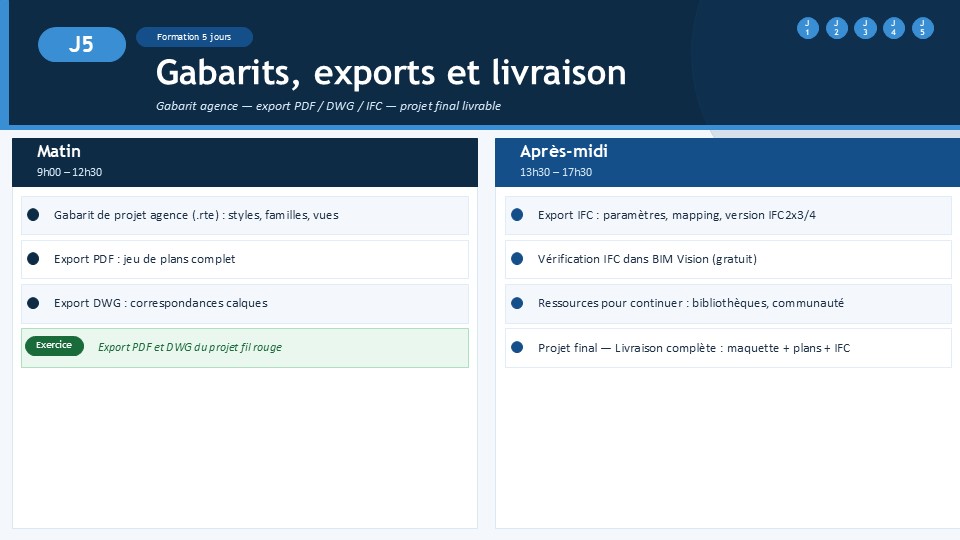
Task: Click the '9h00 – 12h30' time text
Action: point(69,172)
